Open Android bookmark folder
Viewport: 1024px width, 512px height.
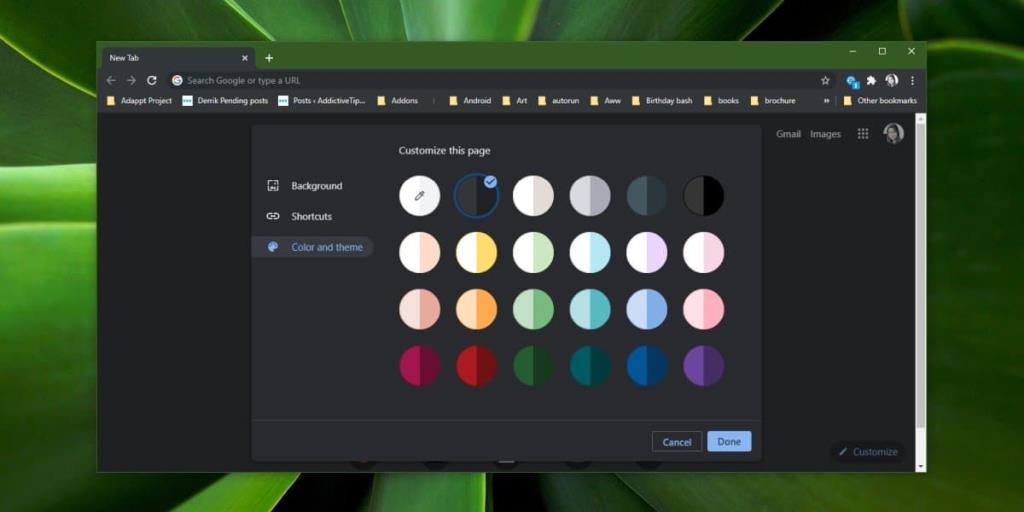[x=470, y=101]
